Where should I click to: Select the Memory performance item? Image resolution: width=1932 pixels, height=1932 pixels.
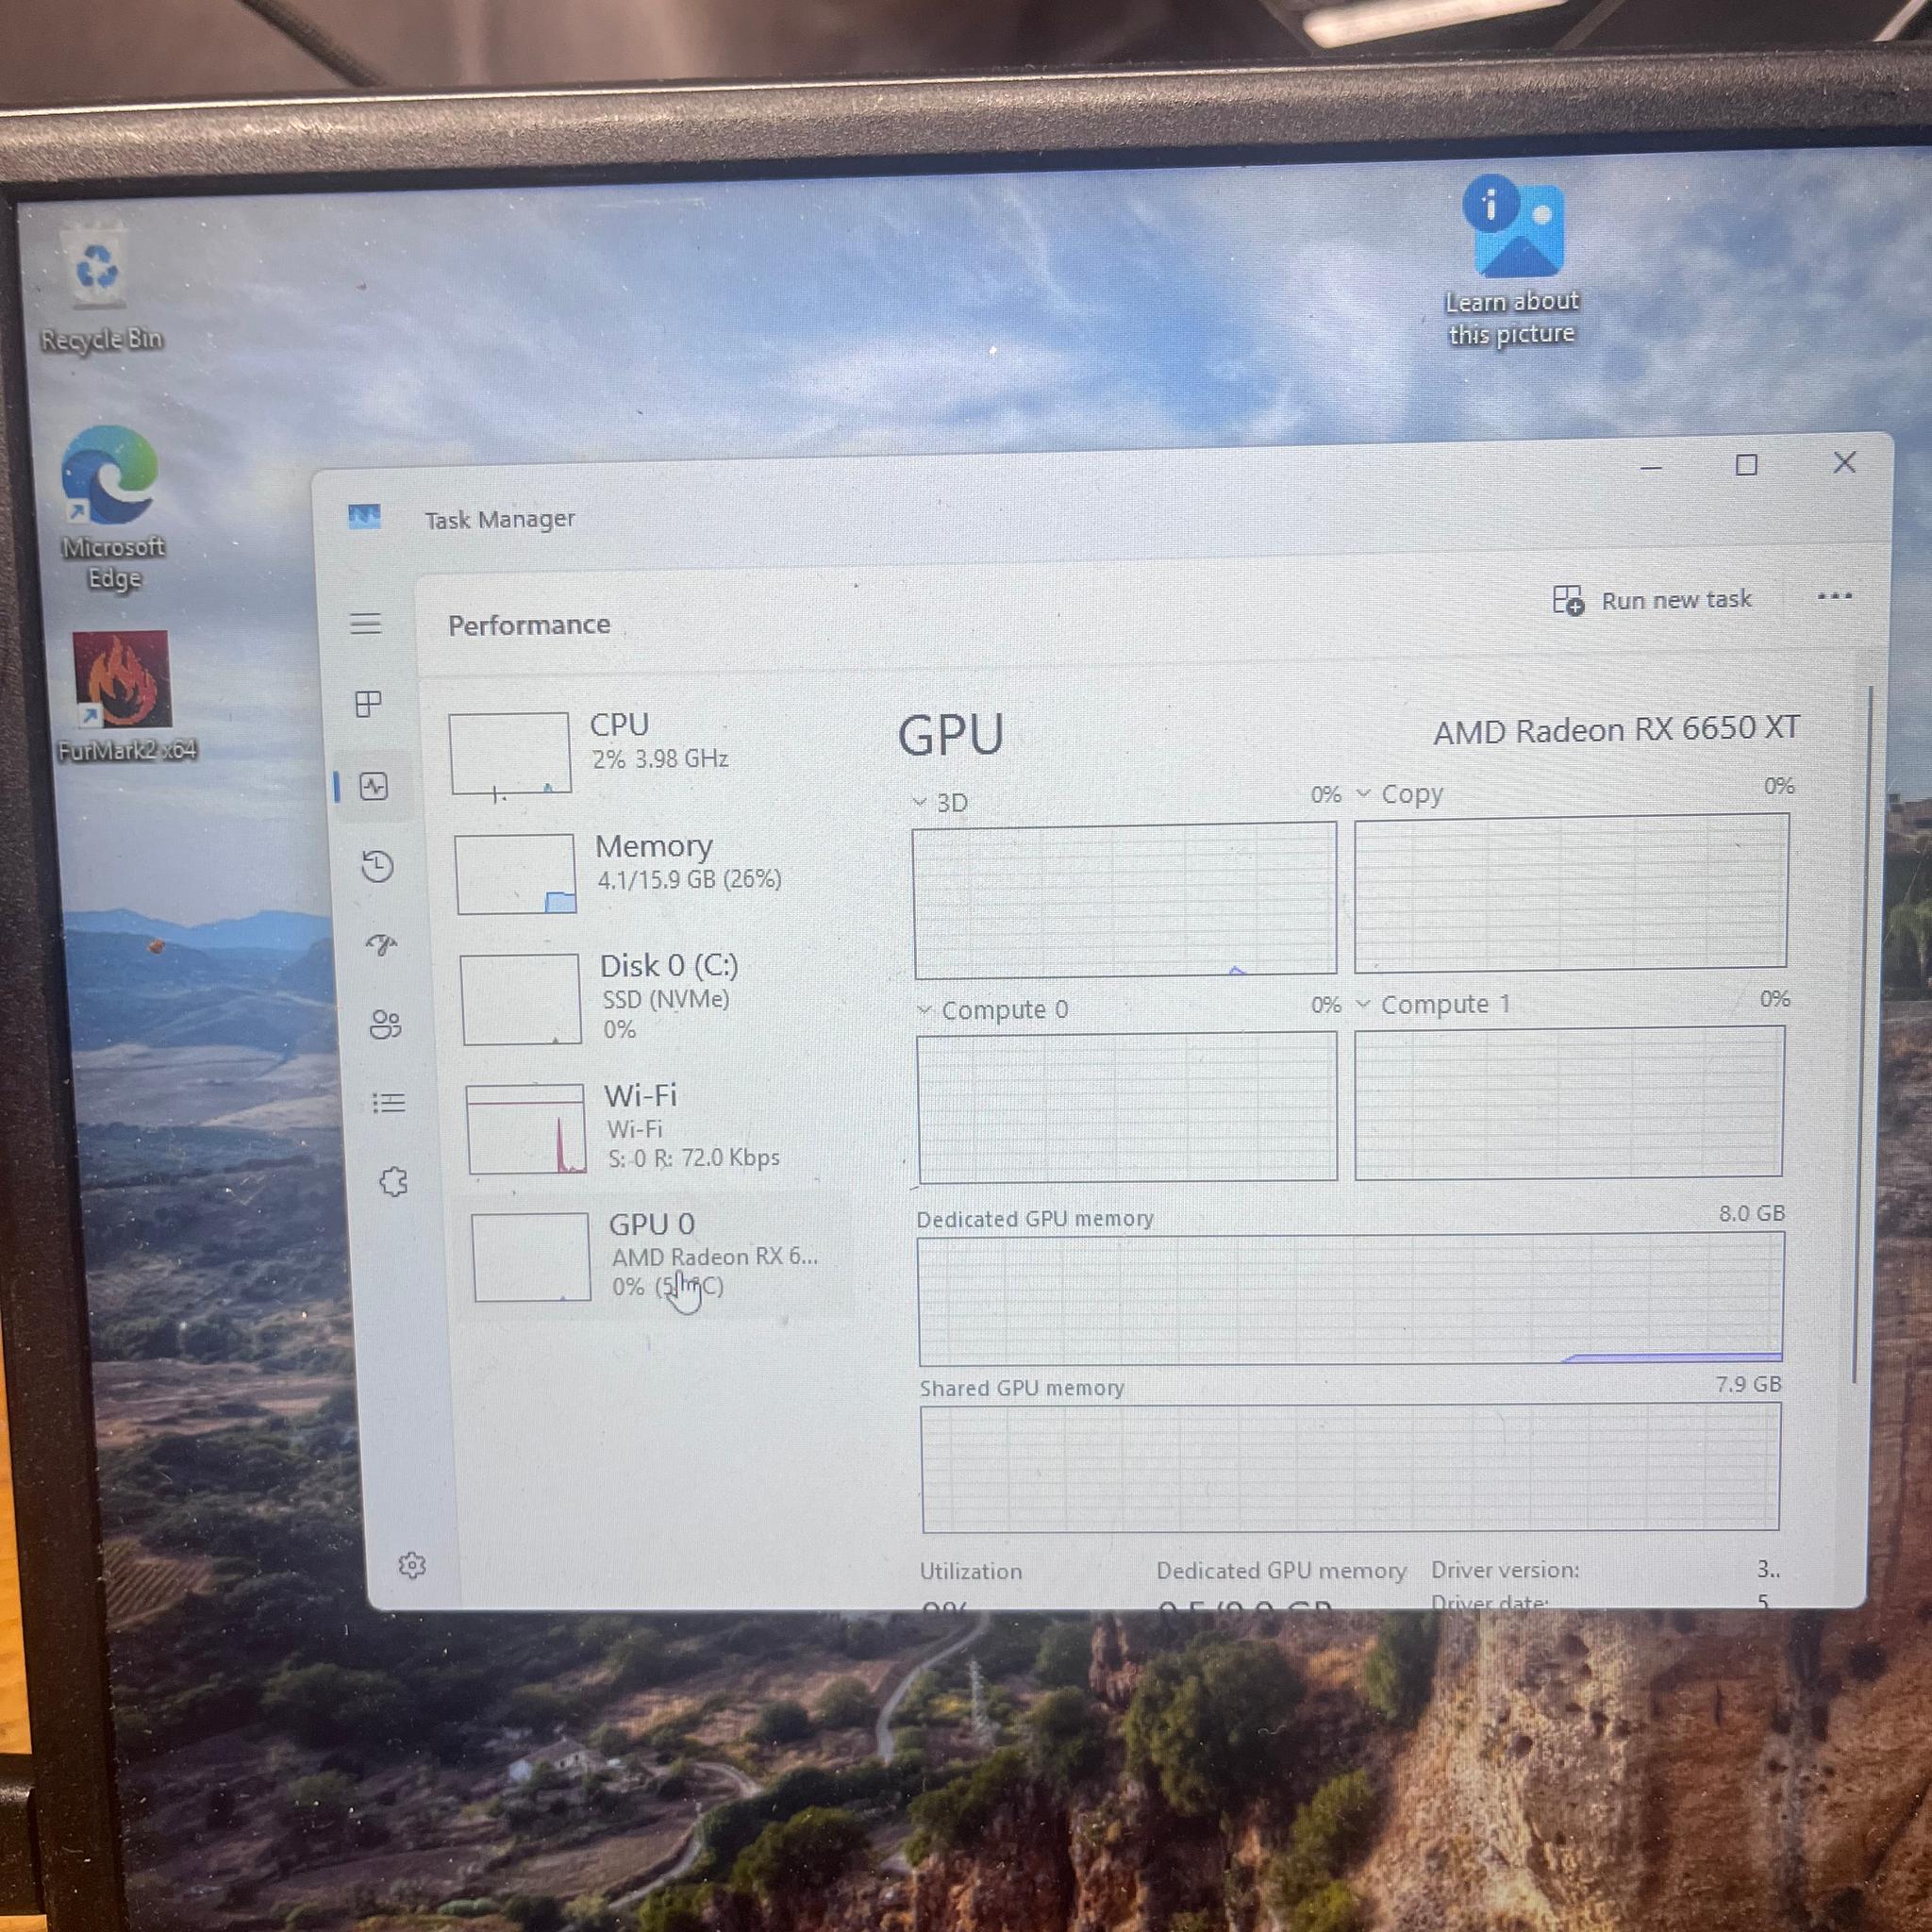[x=646, y=873]
